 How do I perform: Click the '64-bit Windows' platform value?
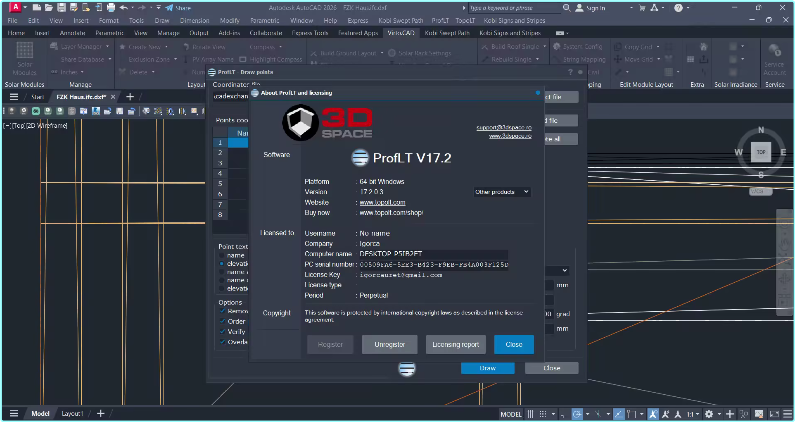click(x=382, y=182)
